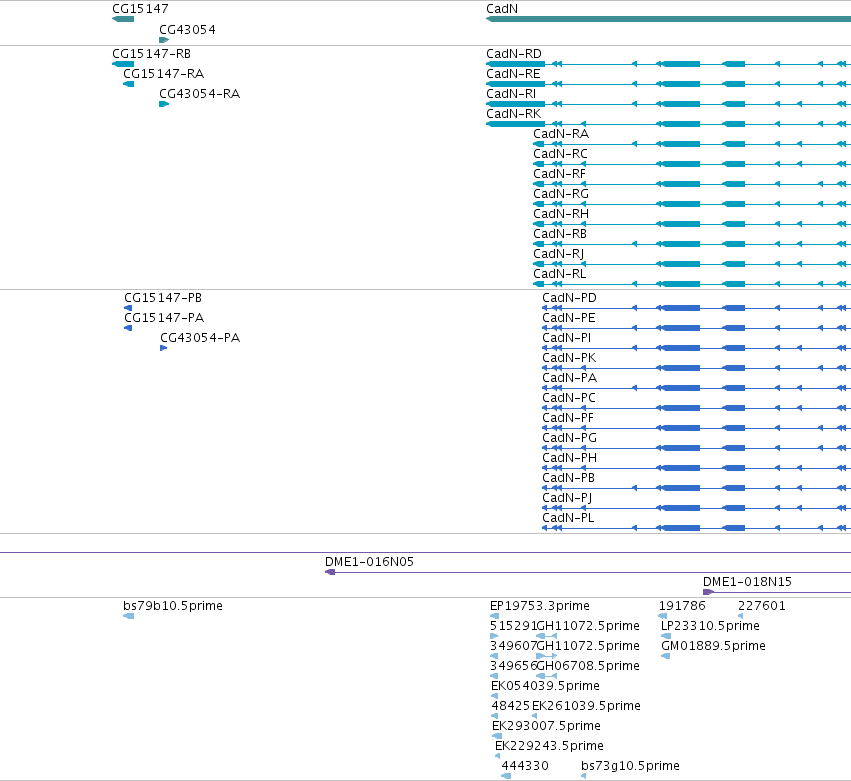The height and width of the screenshot is (781, 851).
Task: Choose the CadN-RC transcript label
Action: (560, 154)
